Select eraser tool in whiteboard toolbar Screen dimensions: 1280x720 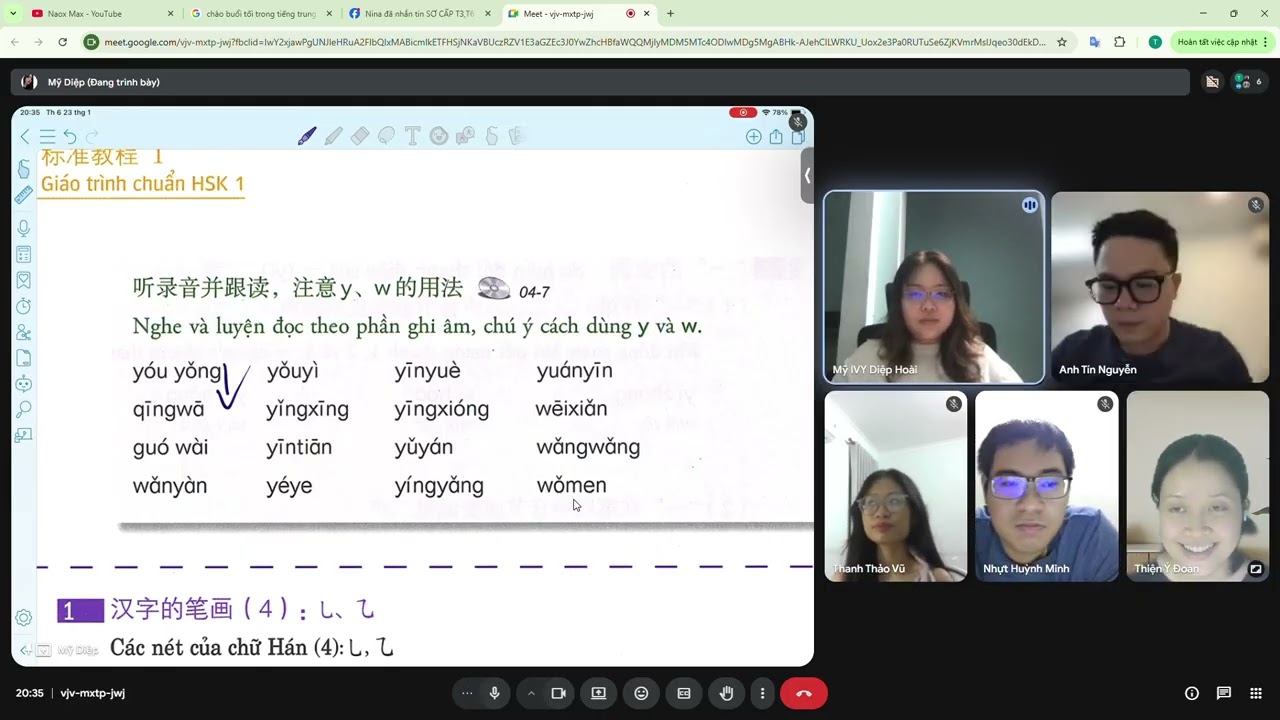360,136
